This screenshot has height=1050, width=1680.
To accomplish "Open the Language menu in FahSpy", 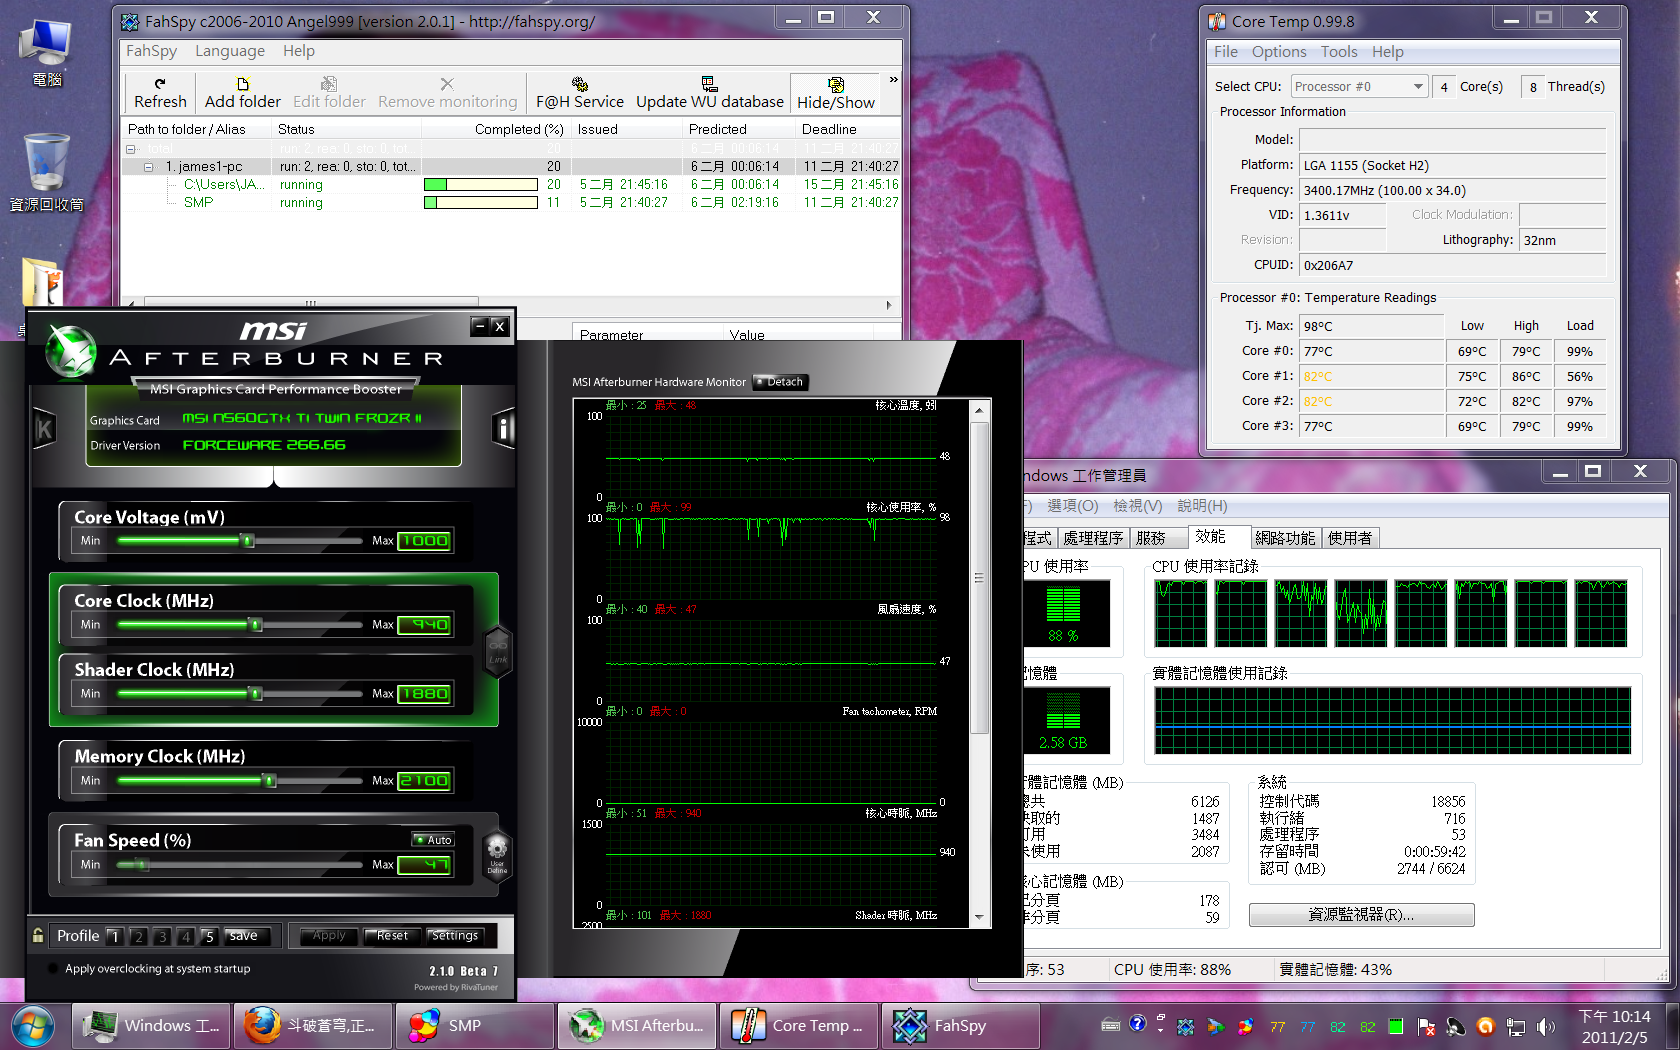I will [x=230, y=51].
